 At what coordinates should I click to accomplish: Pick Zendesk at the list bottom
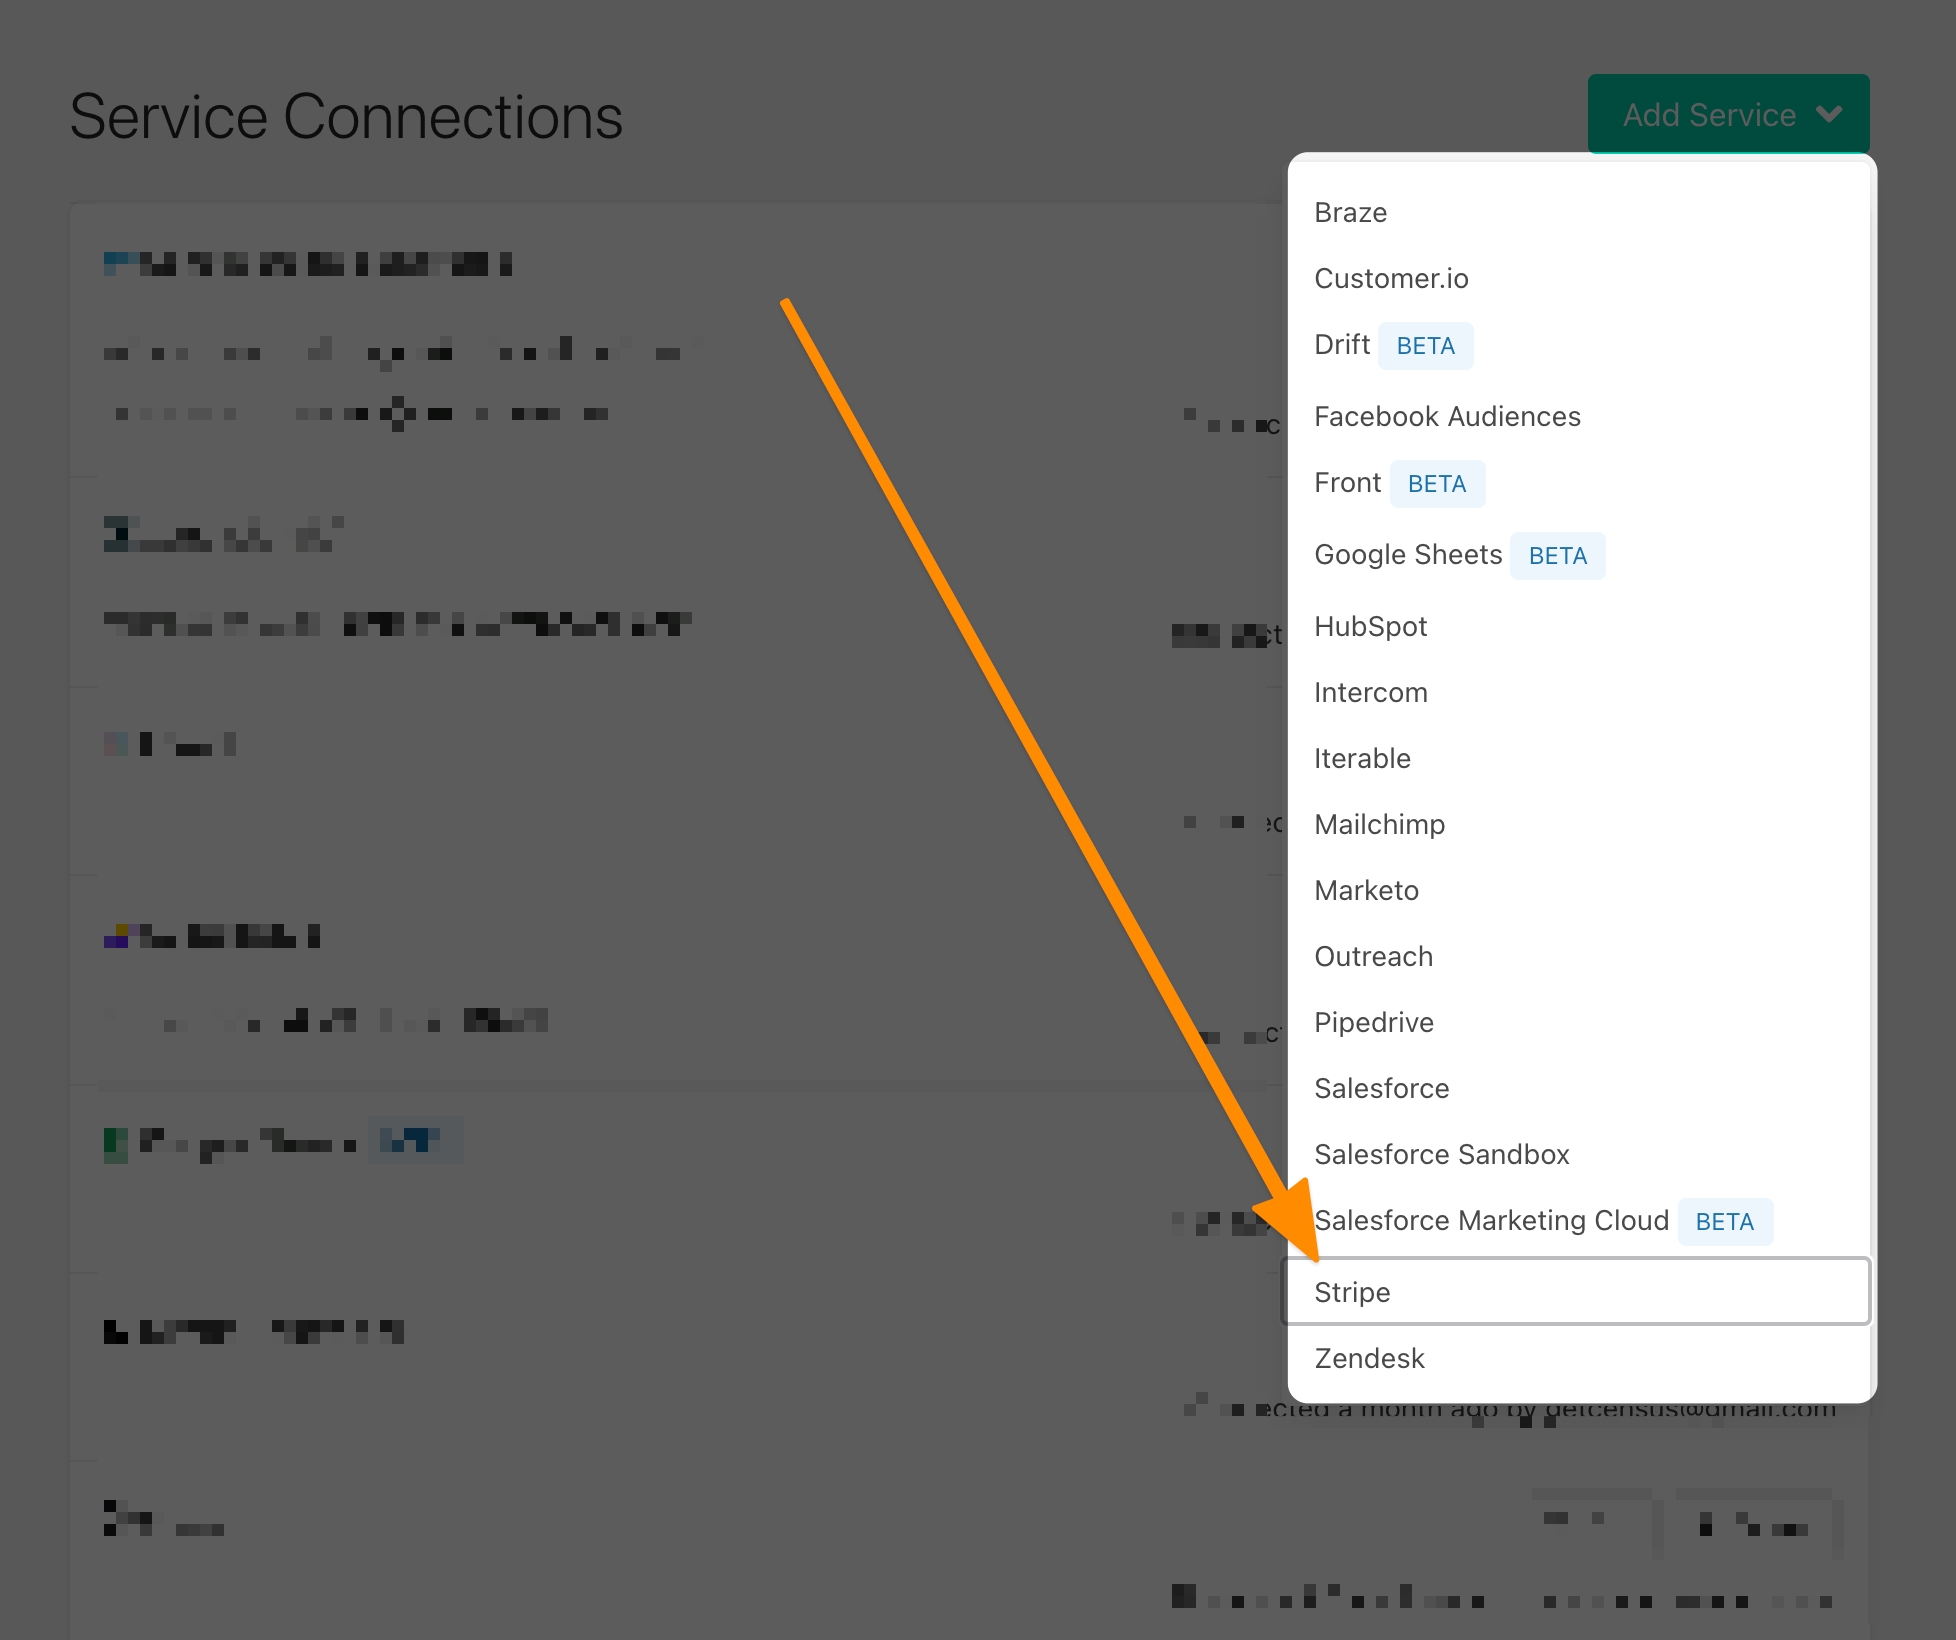tap(1580, 1358)
